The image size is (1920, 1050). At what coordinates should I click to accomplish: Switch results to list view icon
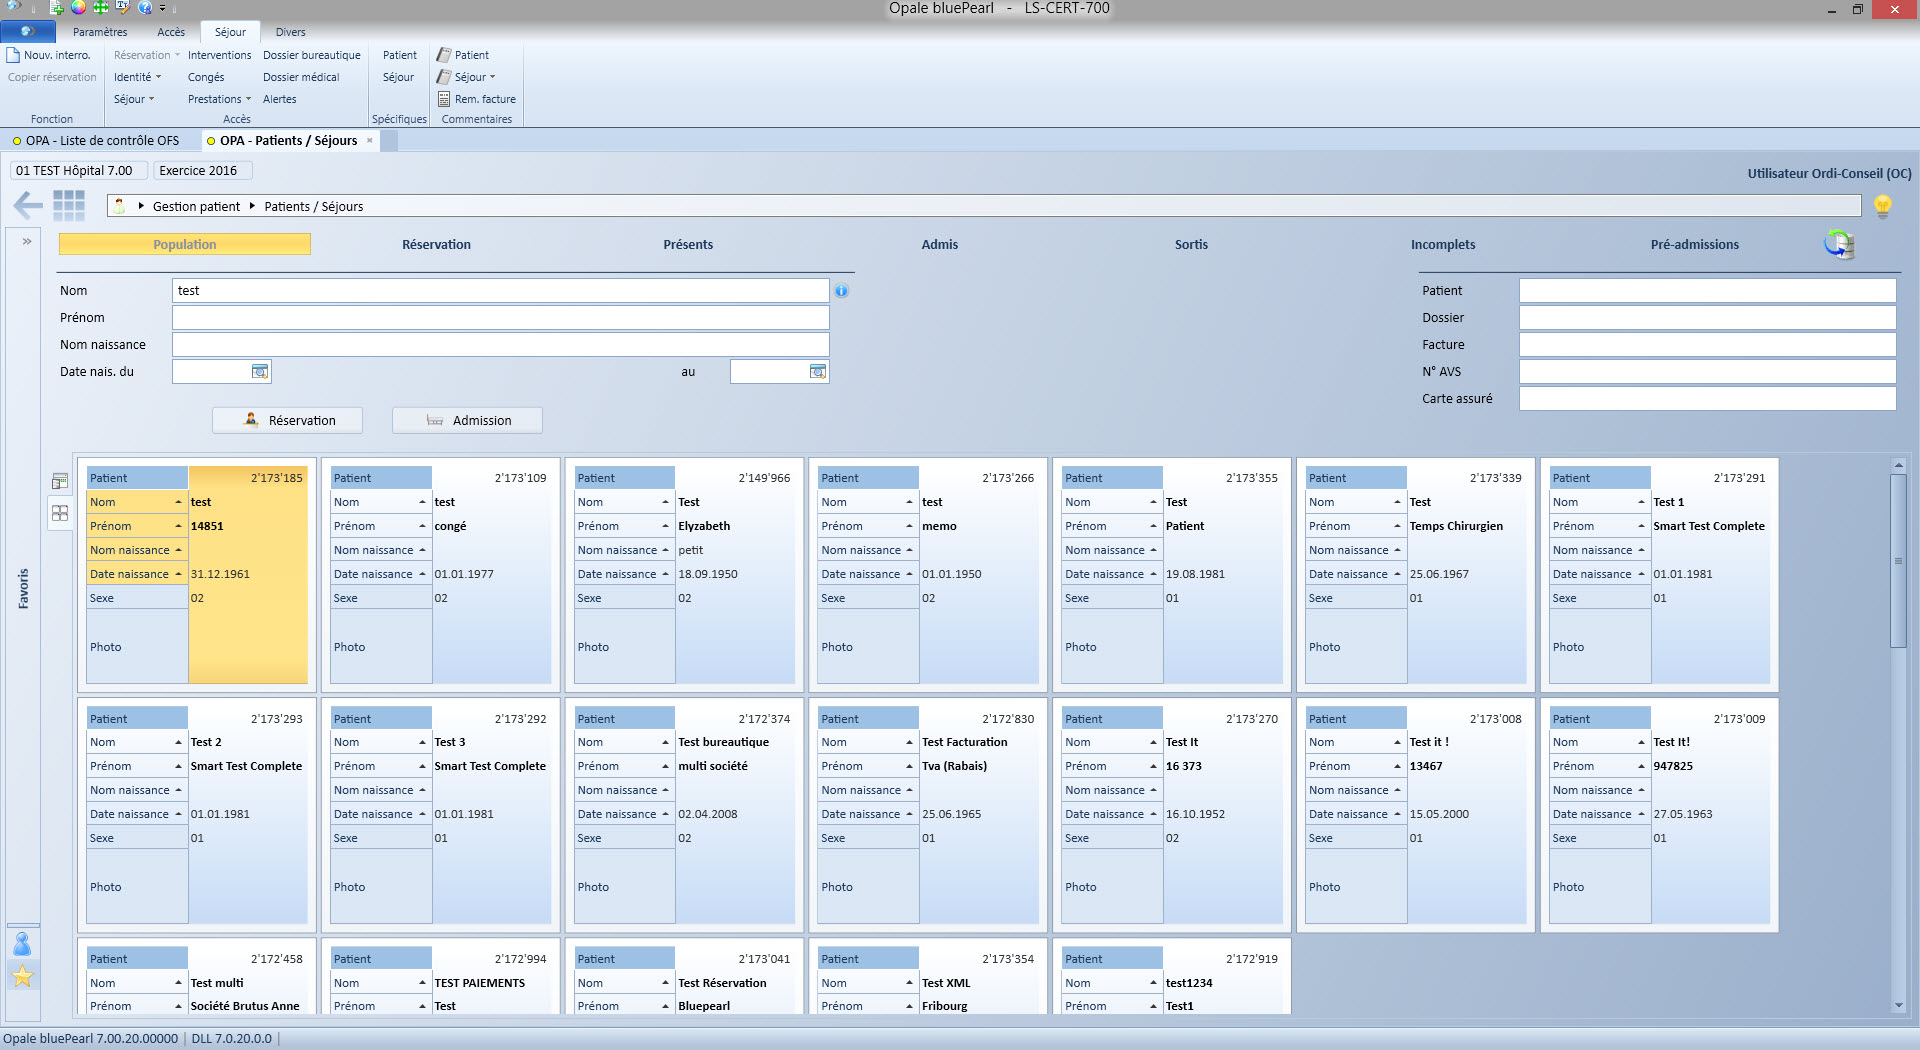coord(60,482)
